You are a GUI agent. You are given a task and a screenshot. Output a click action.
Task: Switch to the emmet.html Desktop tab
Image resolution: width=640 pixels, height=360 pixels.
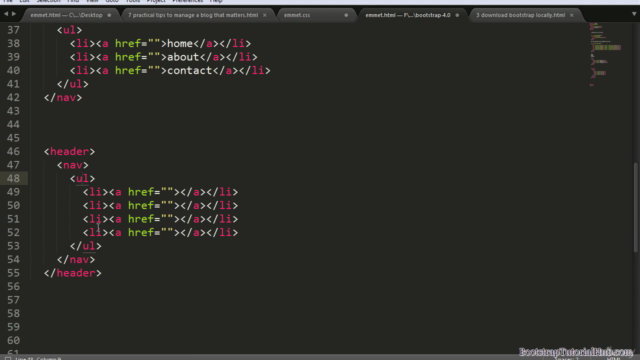pos(67,15)
